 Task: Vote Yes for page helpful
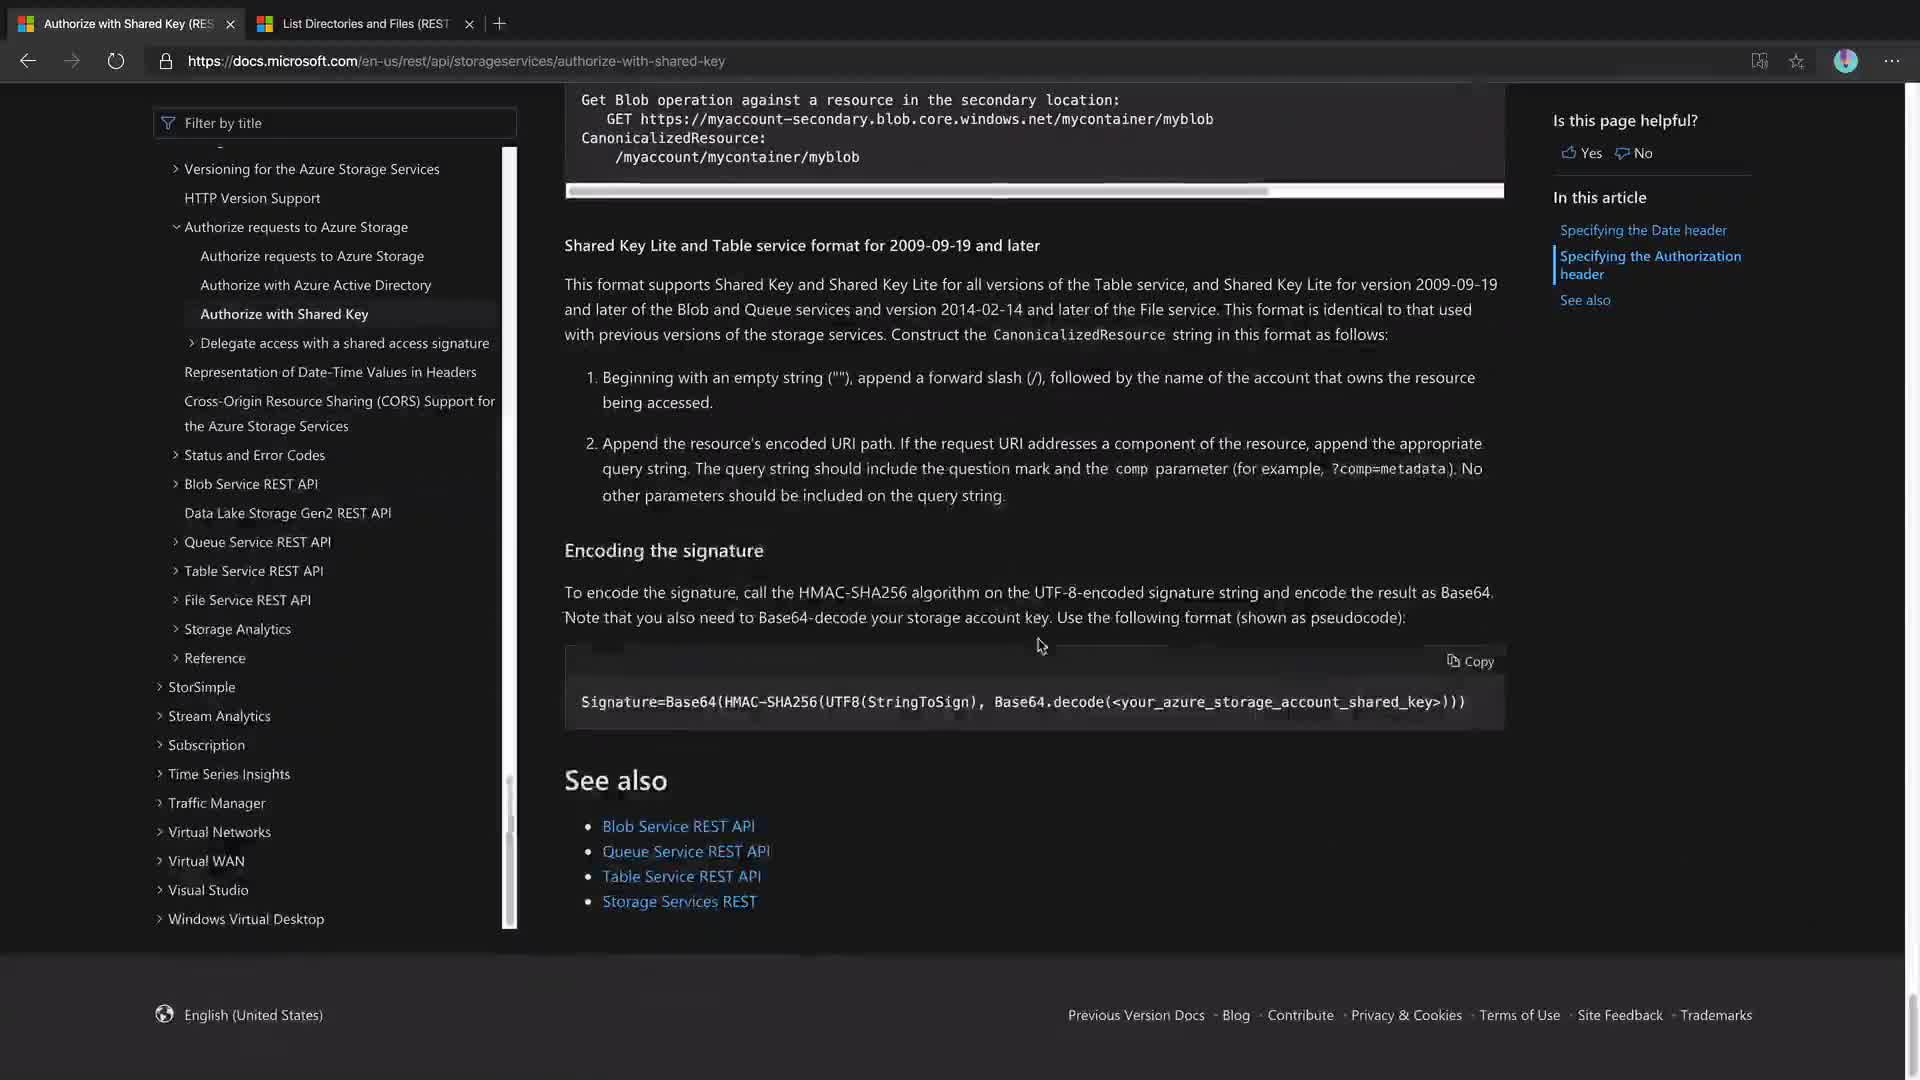[x=1581, y=153]
